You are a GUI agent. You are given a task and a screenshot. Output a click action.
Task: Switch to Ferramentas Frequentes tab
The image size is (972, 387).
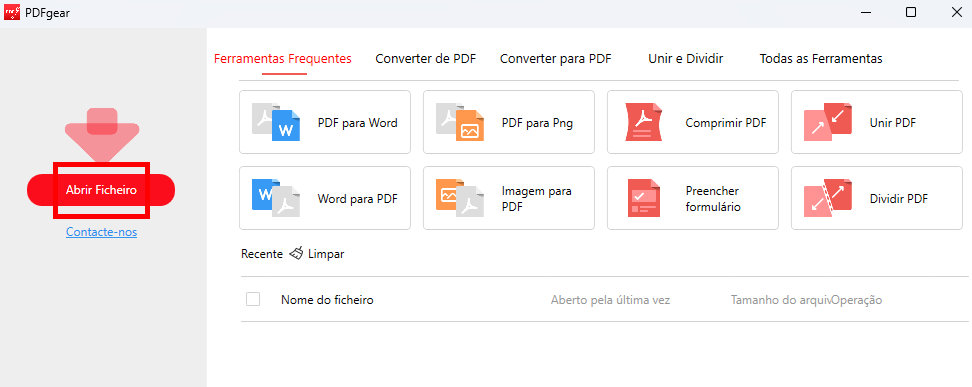tap(283, 59)
